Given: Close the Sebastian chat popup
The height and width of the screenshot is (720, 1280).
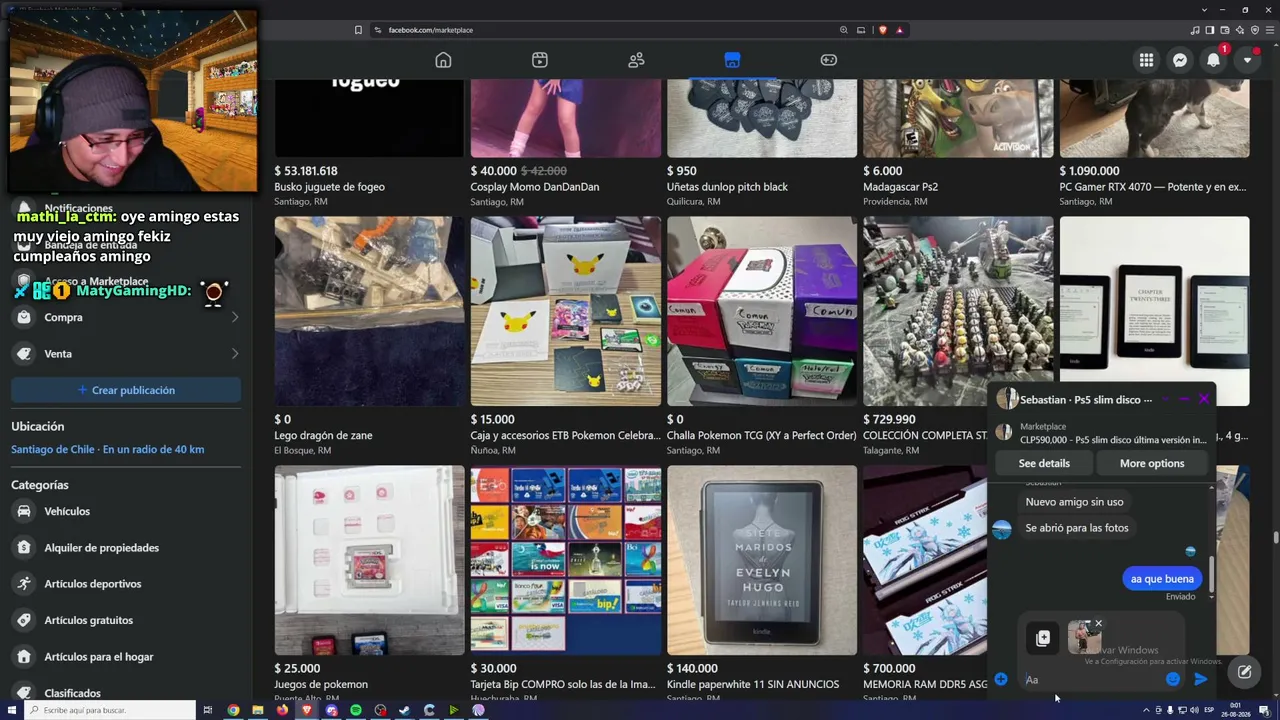Looking at the screenshot, I should click(x=1204, y=399).
